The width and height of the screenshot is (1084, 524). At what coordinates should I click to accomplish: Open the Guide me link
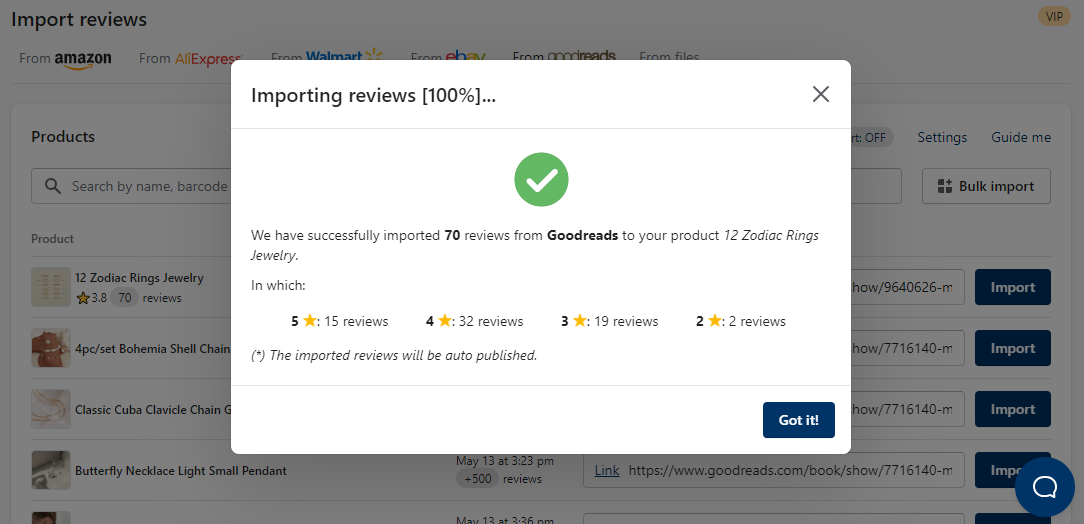(1021, 137)
